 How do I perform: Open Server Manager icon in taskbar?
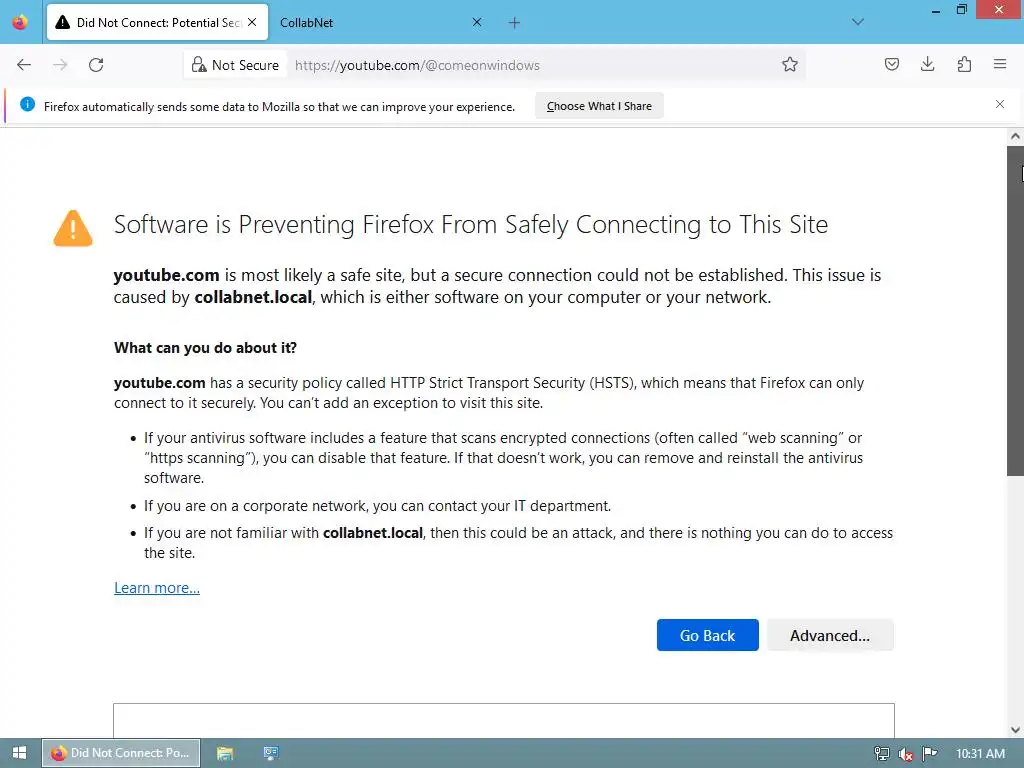[x=271, y=753]
